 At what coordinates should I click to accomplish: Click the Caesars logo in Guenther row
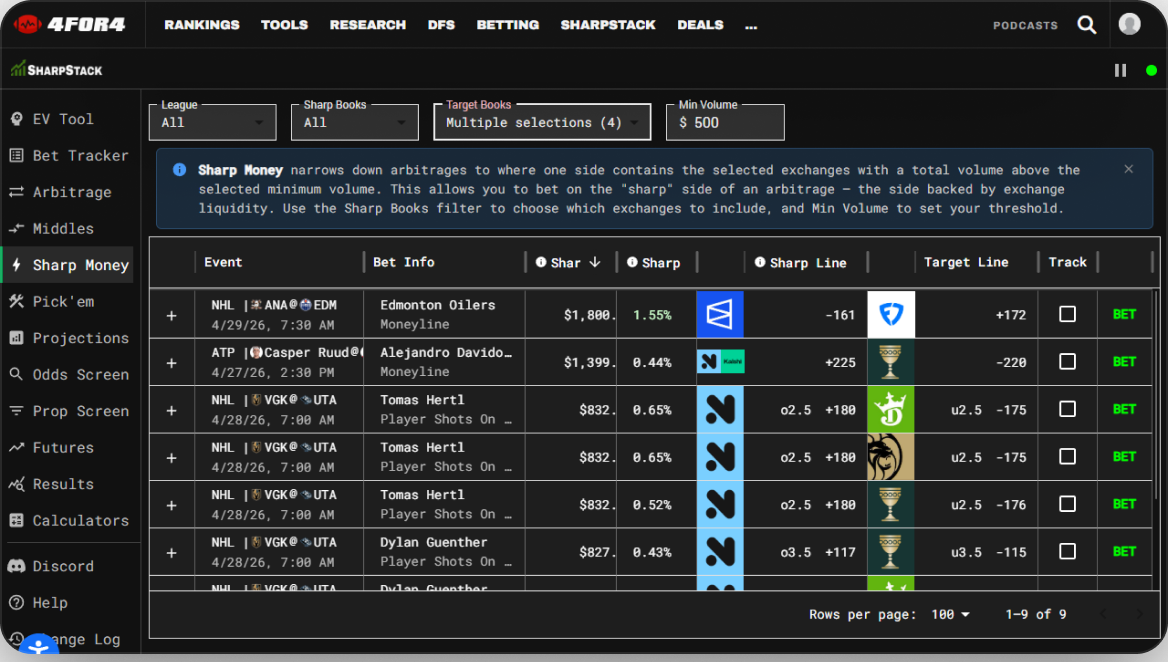[x=891, y=552]
